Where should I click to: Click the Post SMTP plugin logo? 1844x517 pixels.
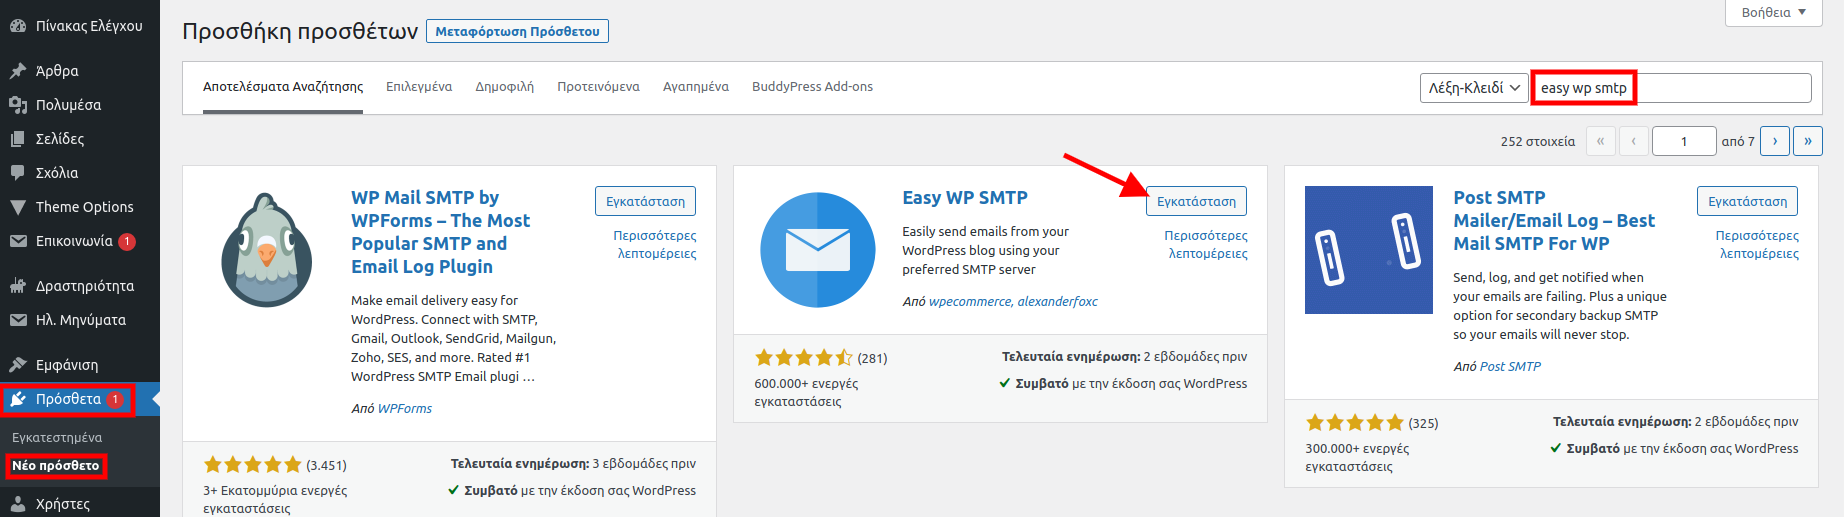pyautogui.click(x=1369, y=250)
